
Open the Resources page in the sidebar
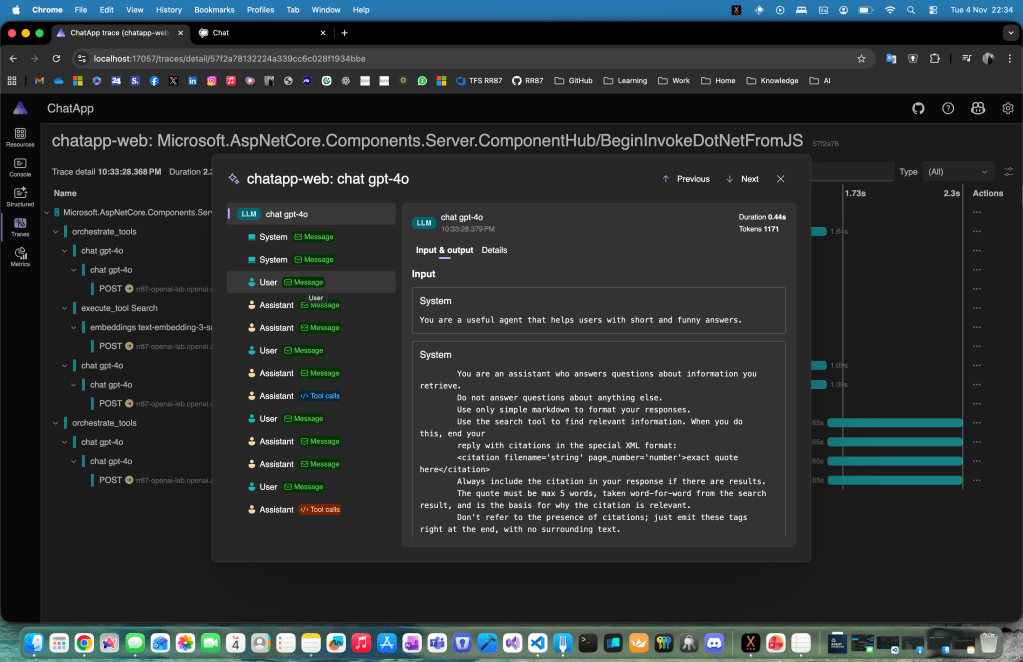pyautogui.click(x=20, y=136)
